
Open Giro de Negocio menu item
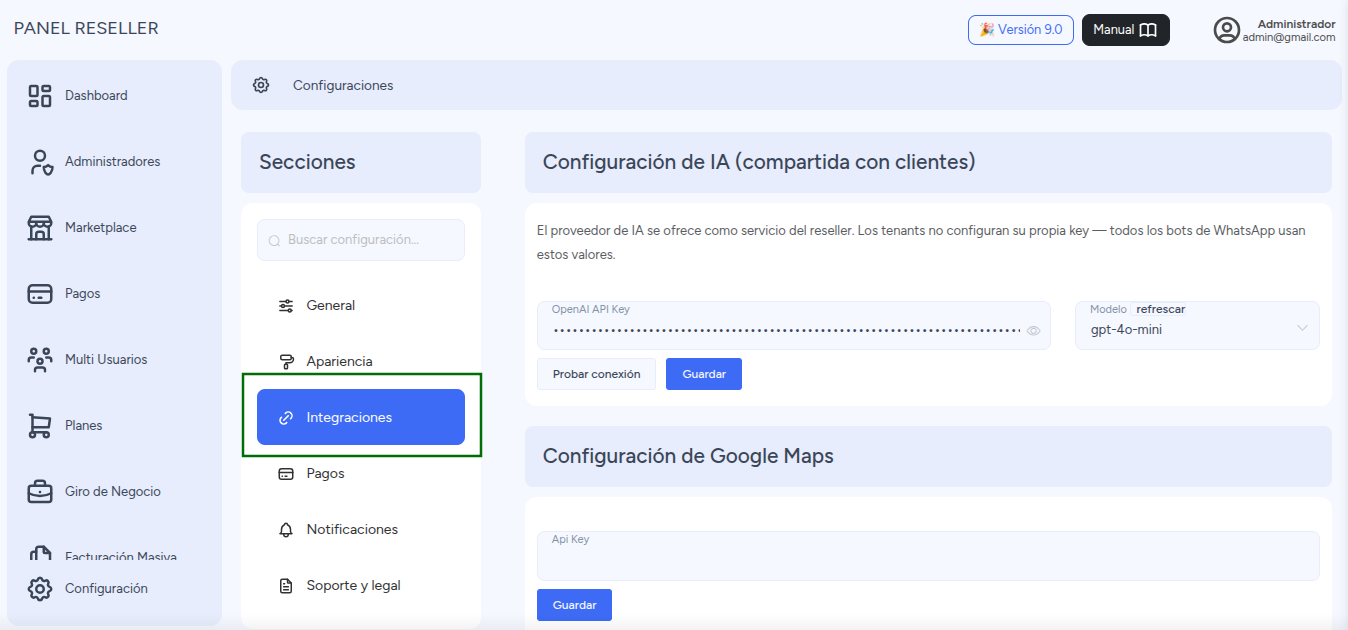[x=114, y=492]
